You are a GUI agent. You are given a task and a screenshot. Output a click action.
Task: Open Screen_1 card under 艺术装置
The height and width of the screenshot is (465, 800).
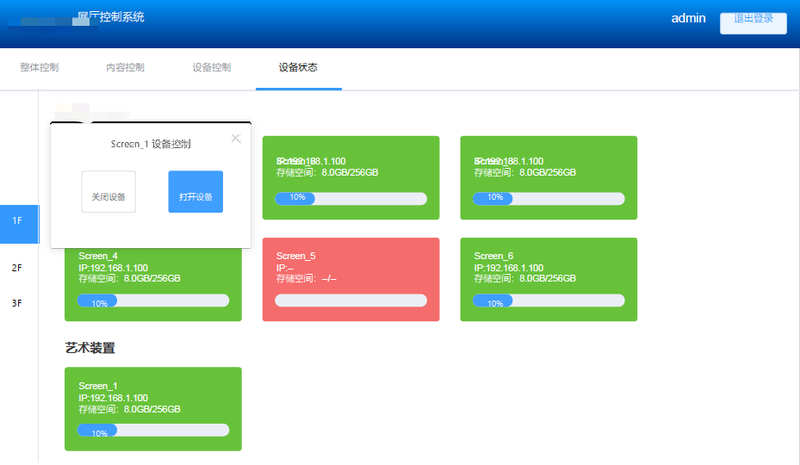pyautogui.click(x=153, y=409)
